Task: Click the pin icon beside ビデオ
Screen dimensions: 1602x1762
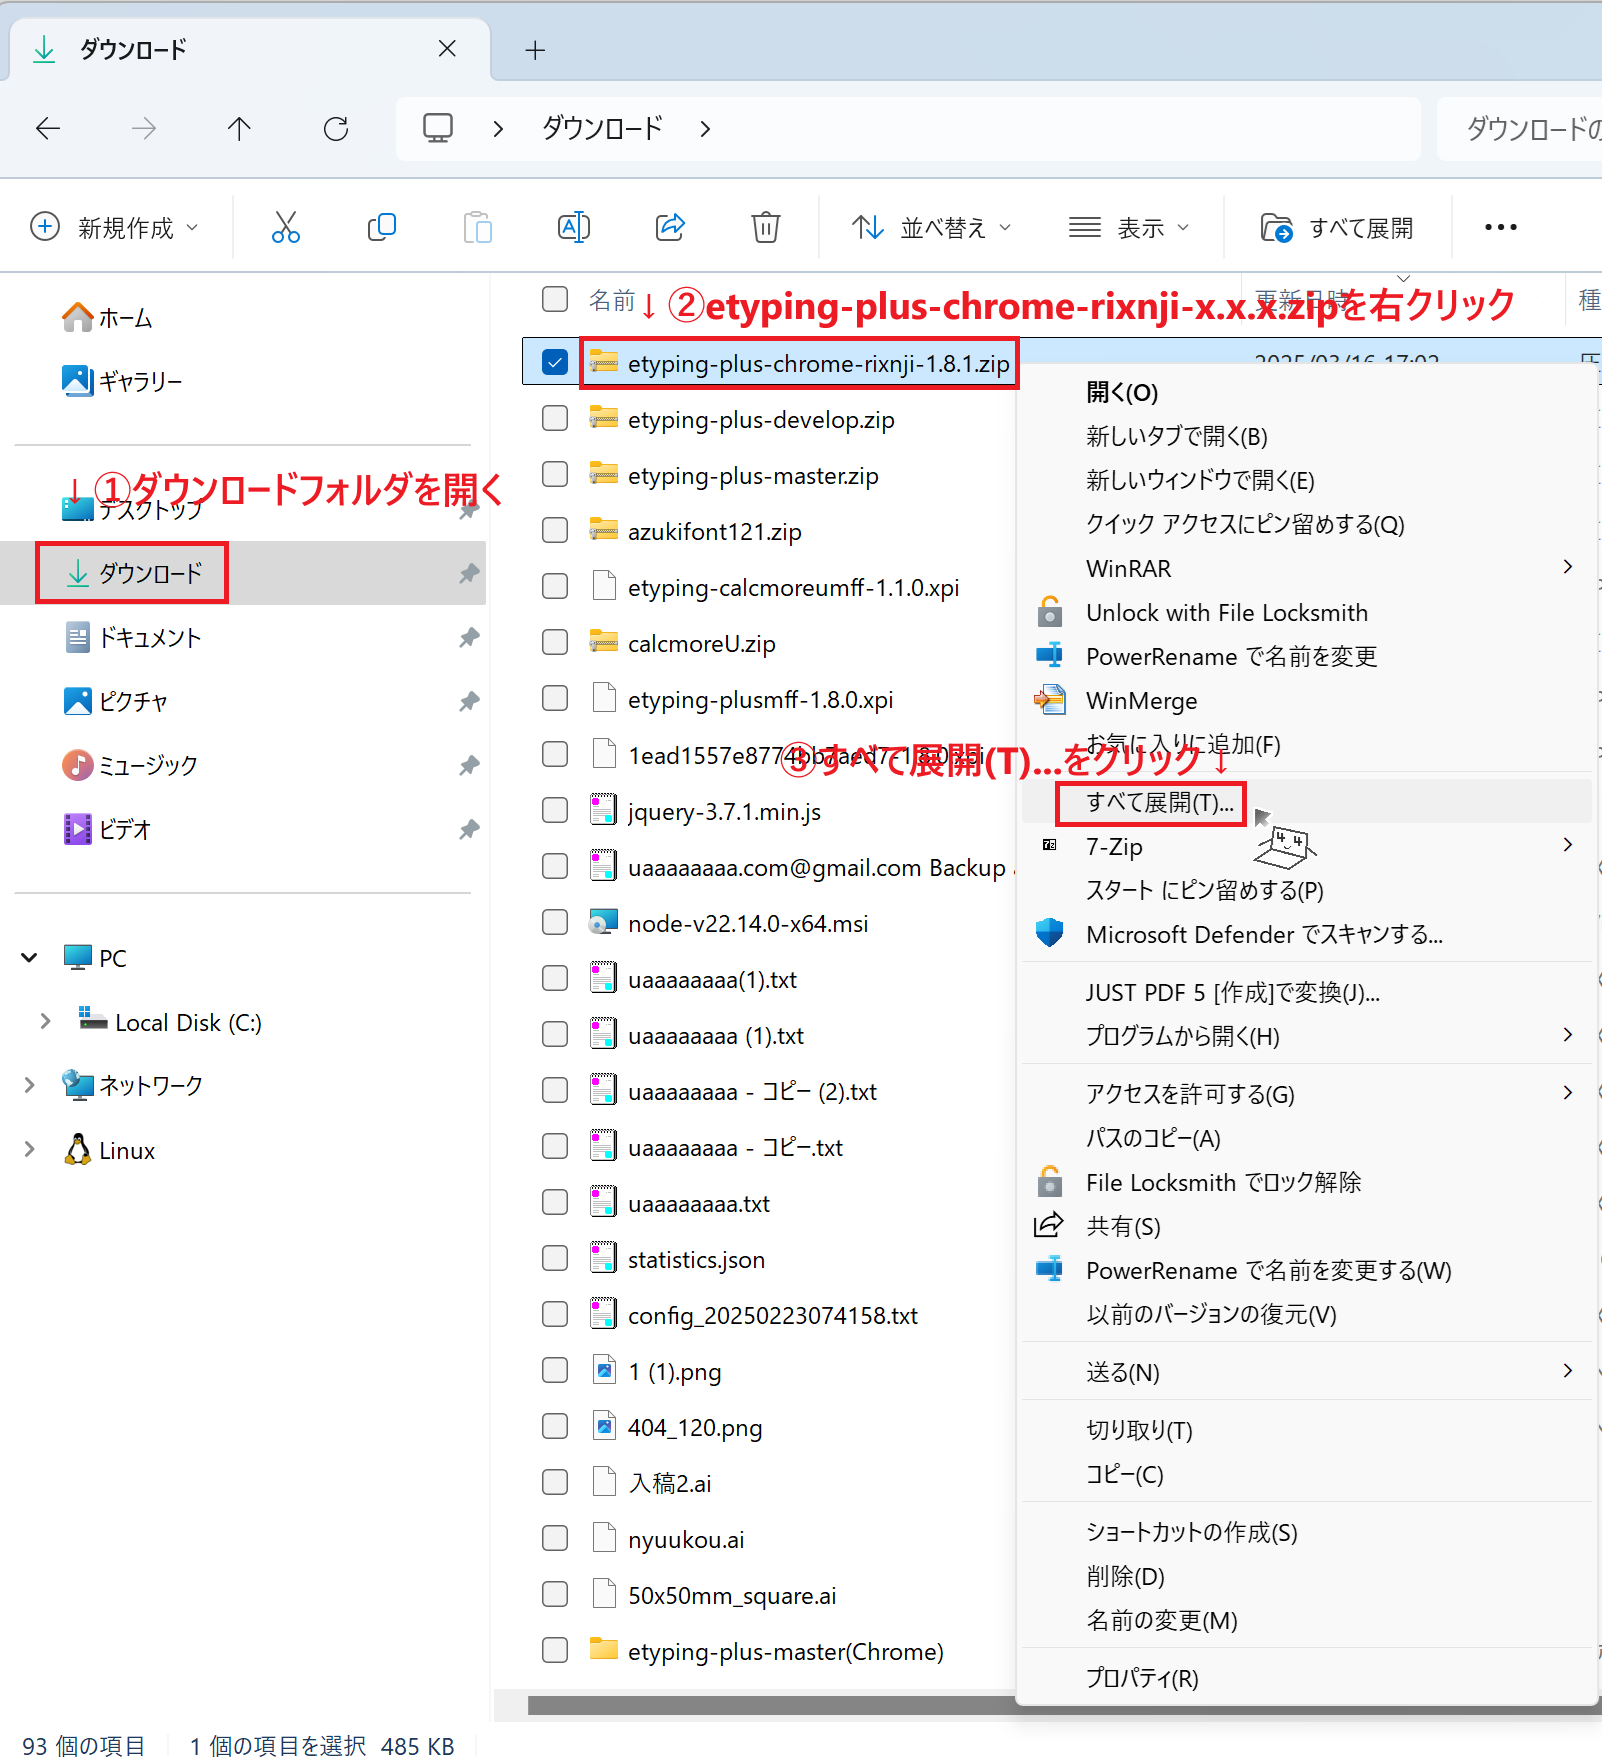Action: click(469, 829)
